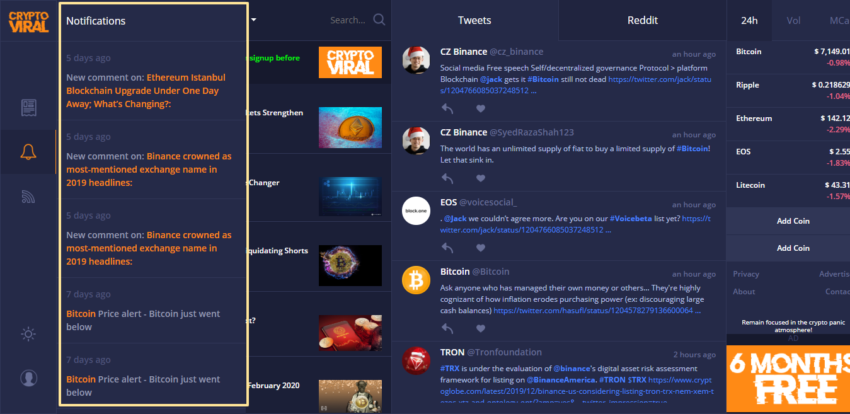Select the 24h price tab
The image size is (850, 414).
coord(749,21)
